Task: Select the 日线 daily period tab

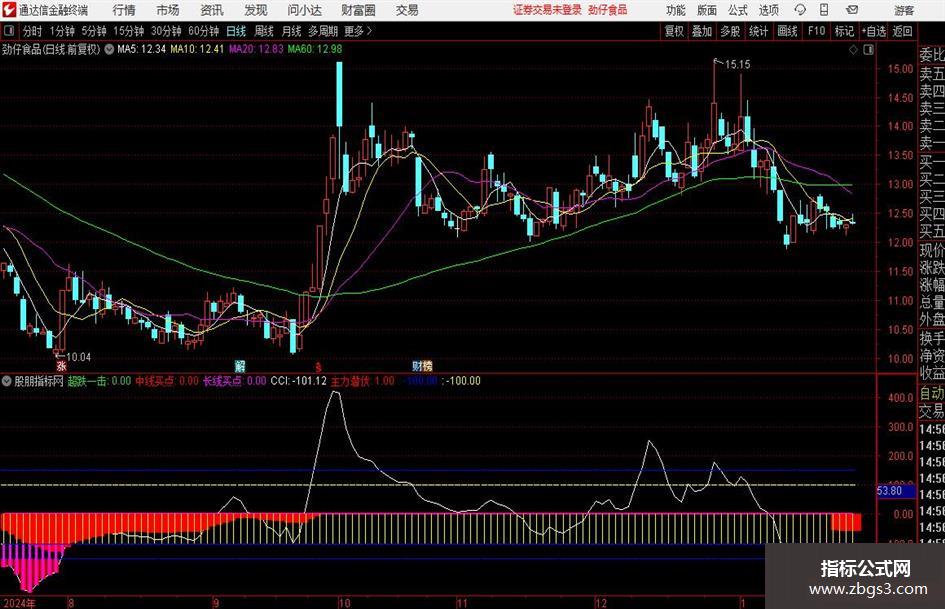Action: coord(236,31)
